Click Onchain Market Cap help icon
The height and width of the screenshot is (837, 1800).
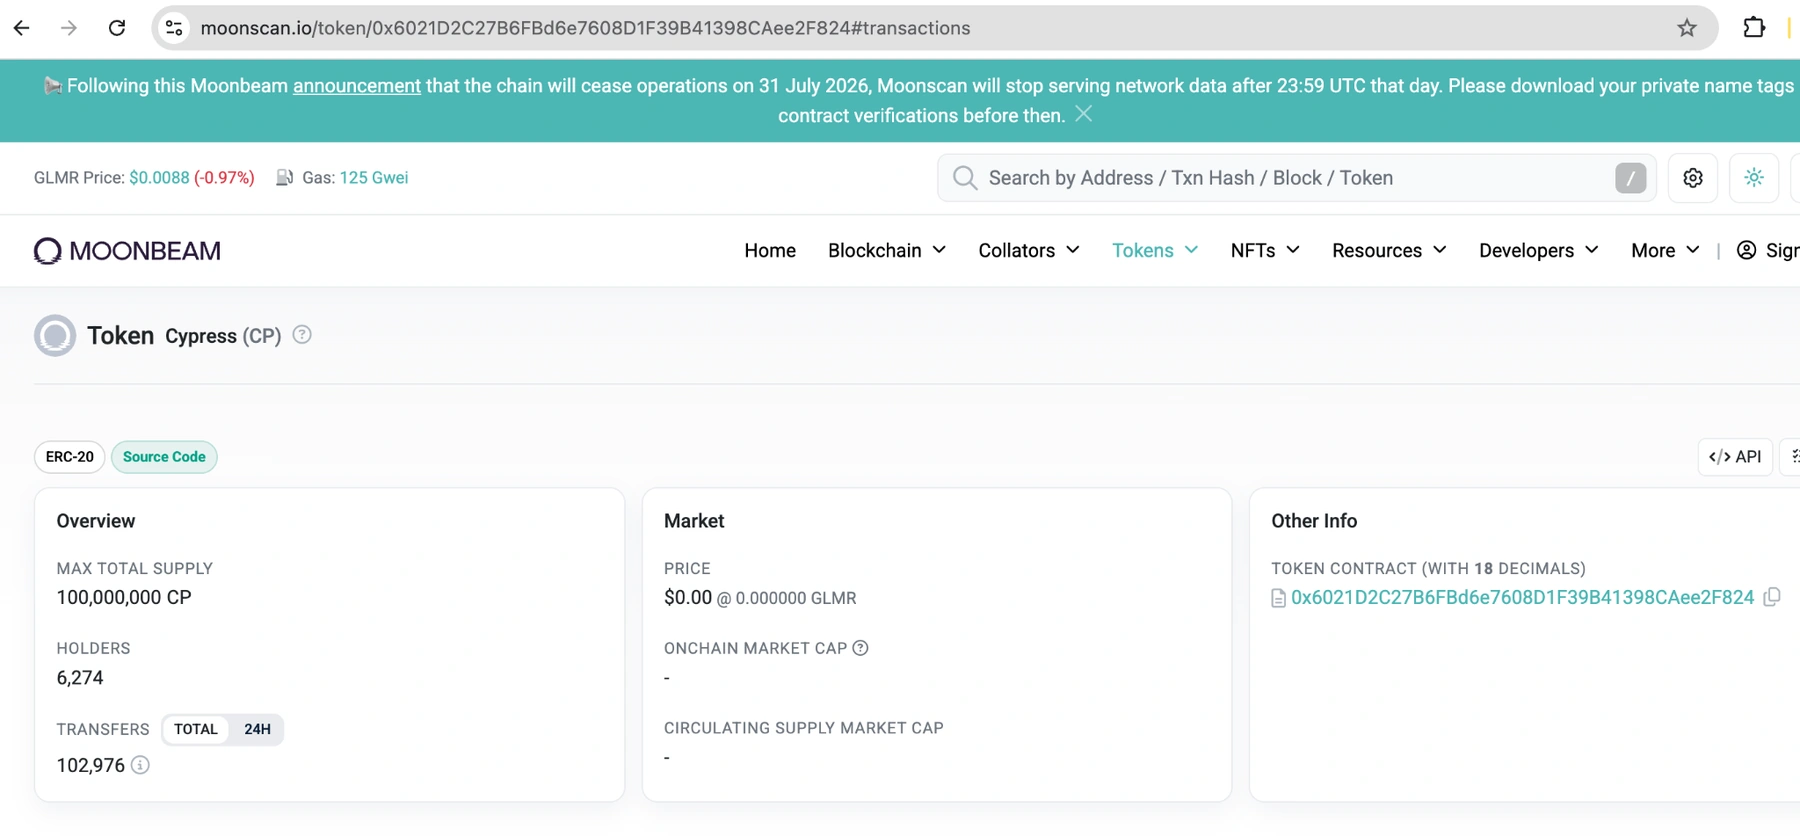pos(860,648)
